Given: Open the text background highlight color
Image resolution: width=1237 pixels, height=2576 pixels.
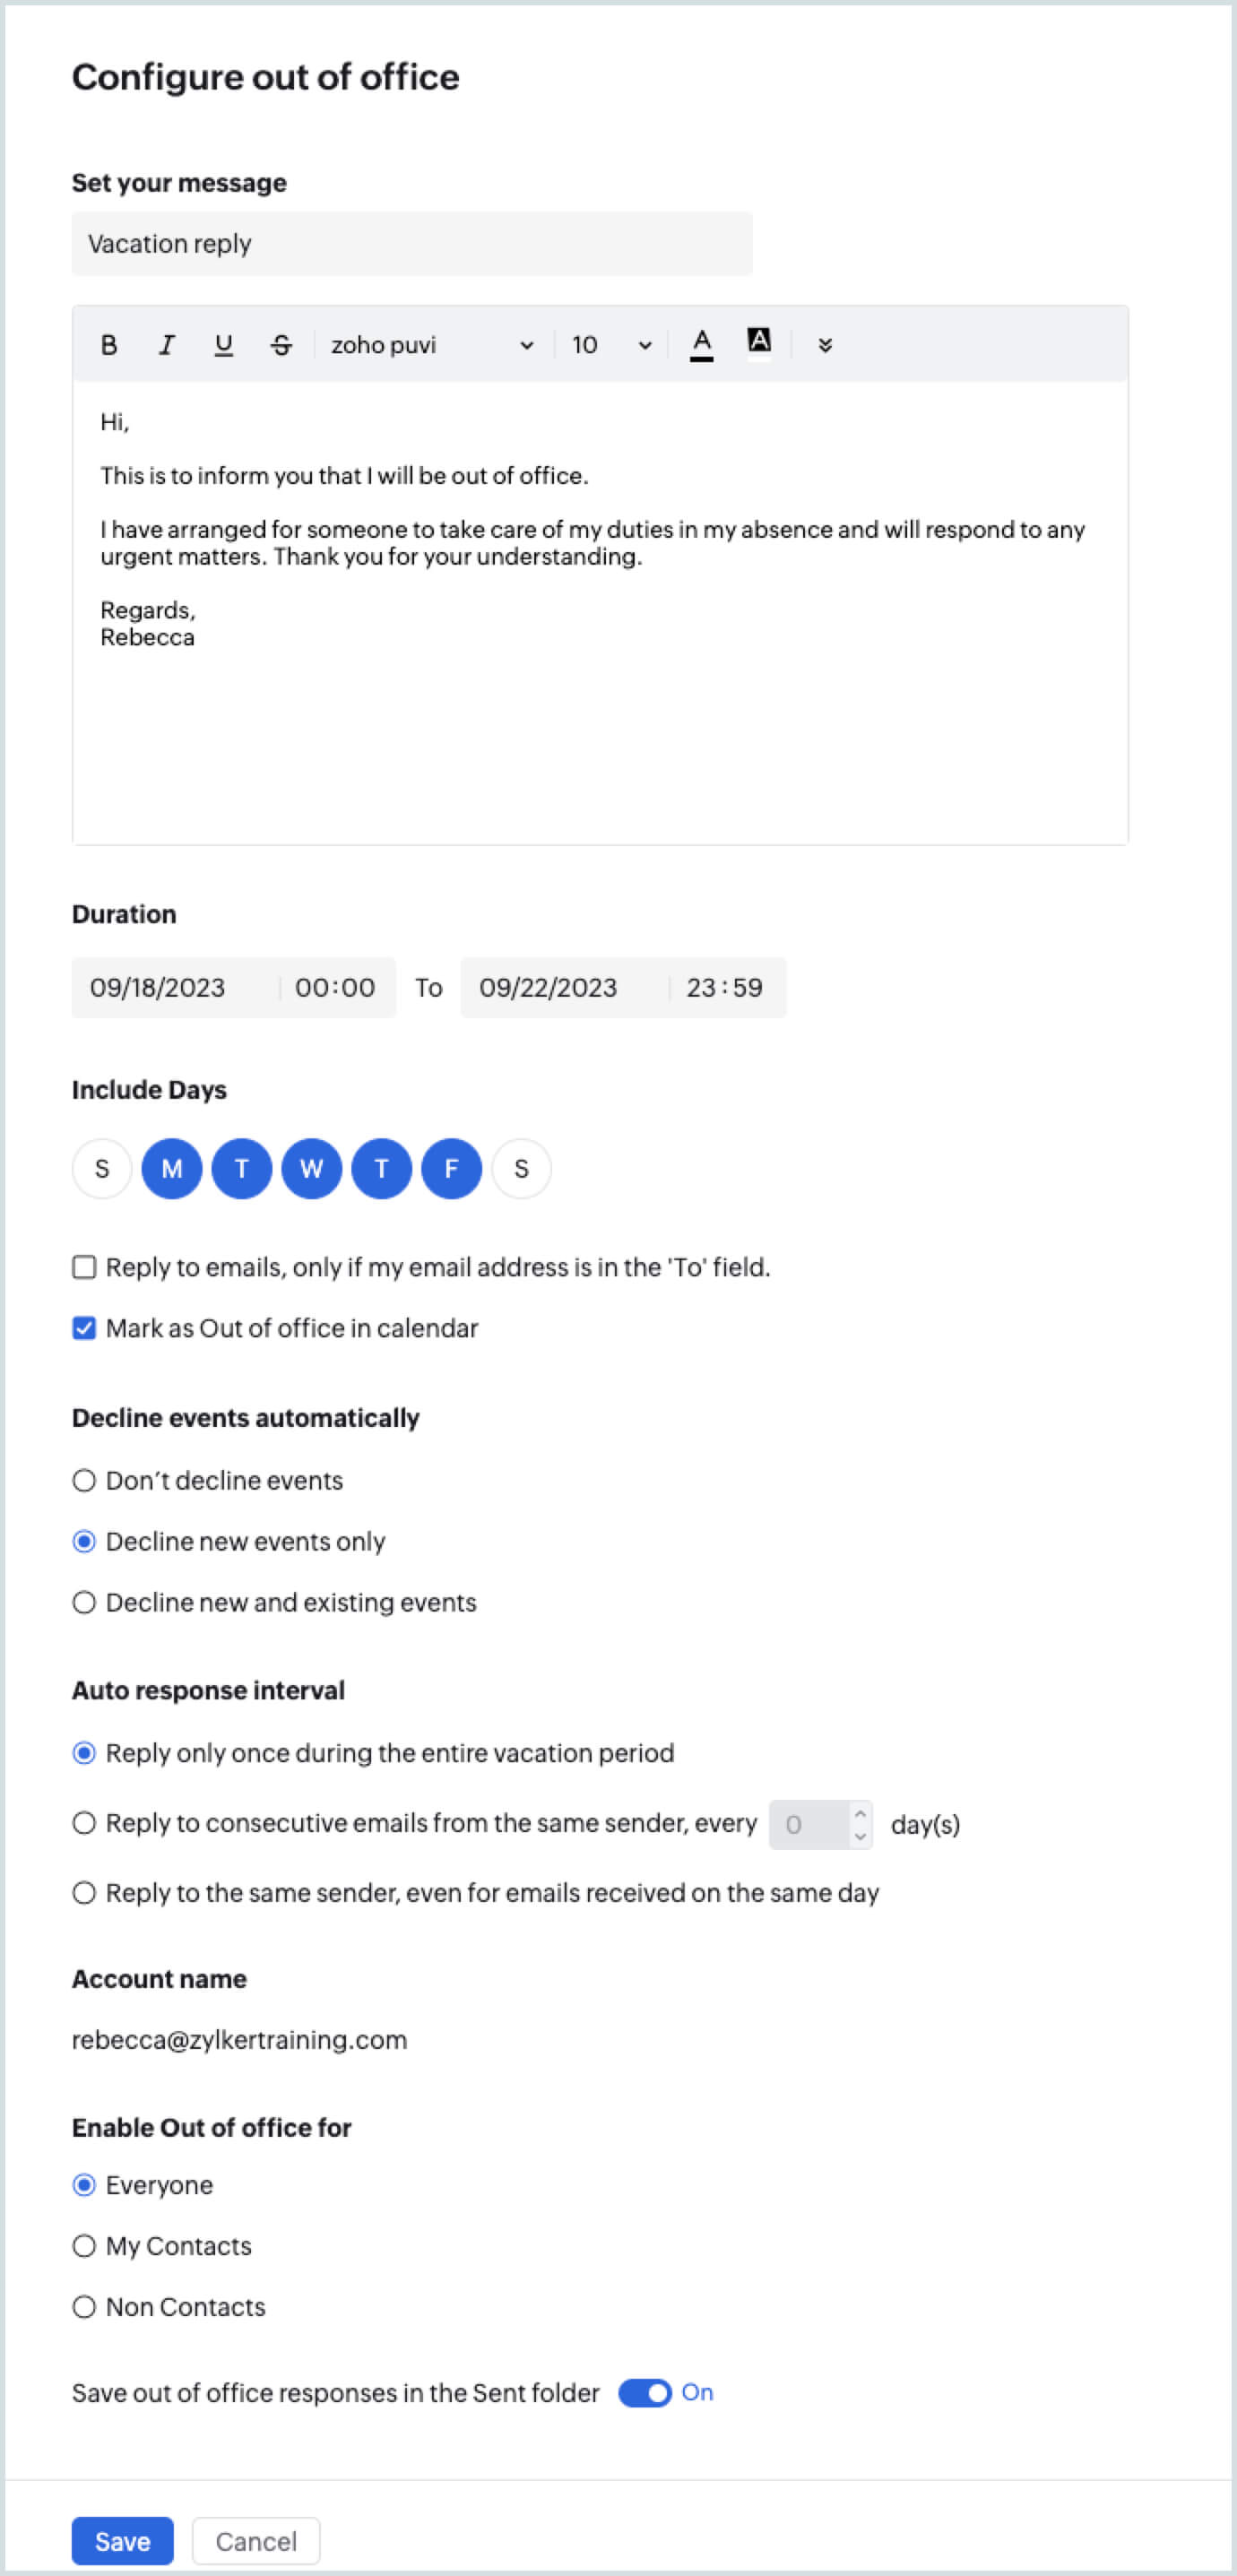Looking at the screenshot, I should [759, 342].
